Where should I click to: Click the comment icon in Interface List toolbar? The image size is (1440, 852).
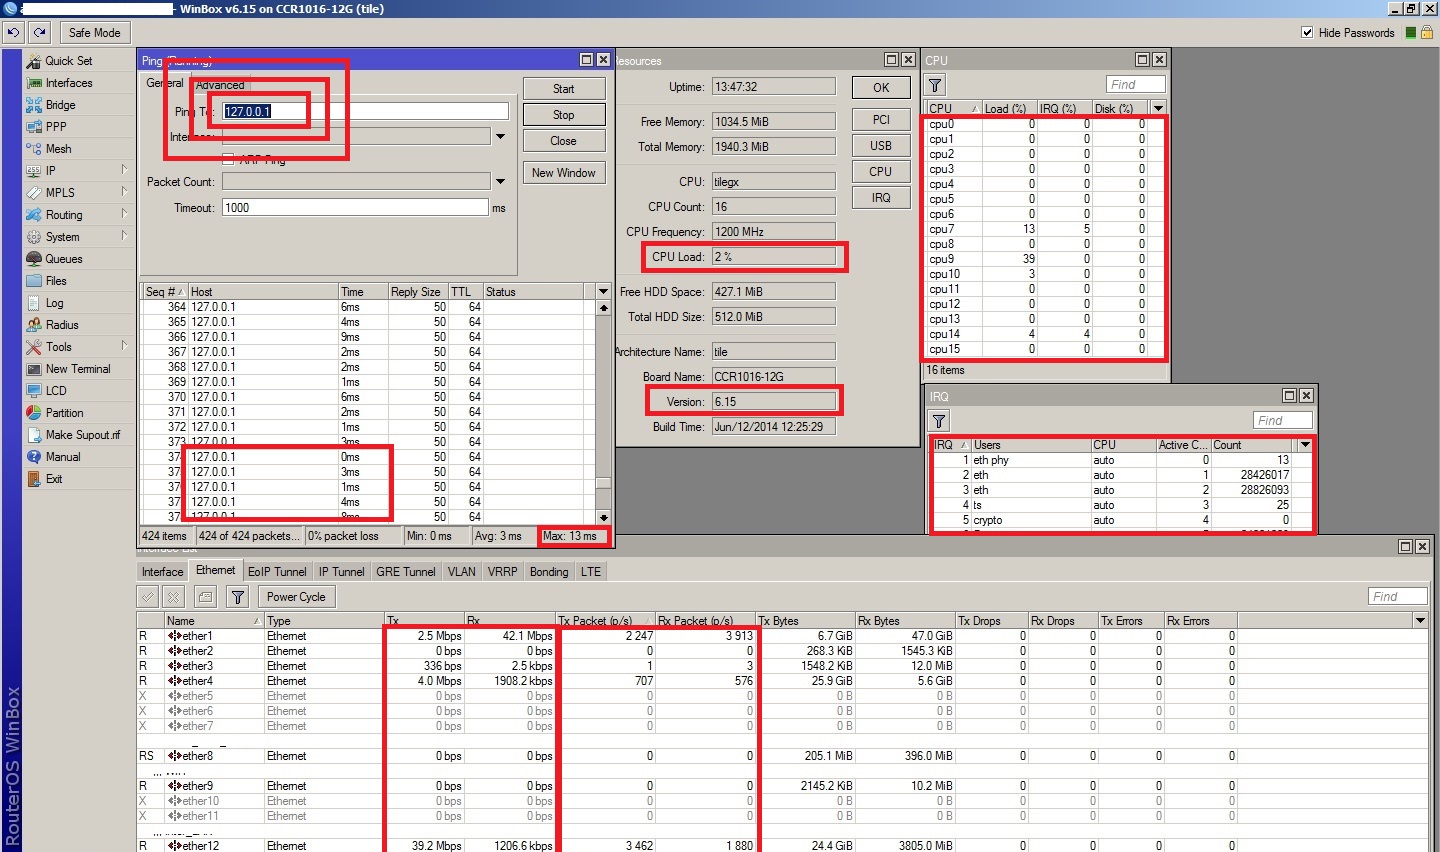205,597
